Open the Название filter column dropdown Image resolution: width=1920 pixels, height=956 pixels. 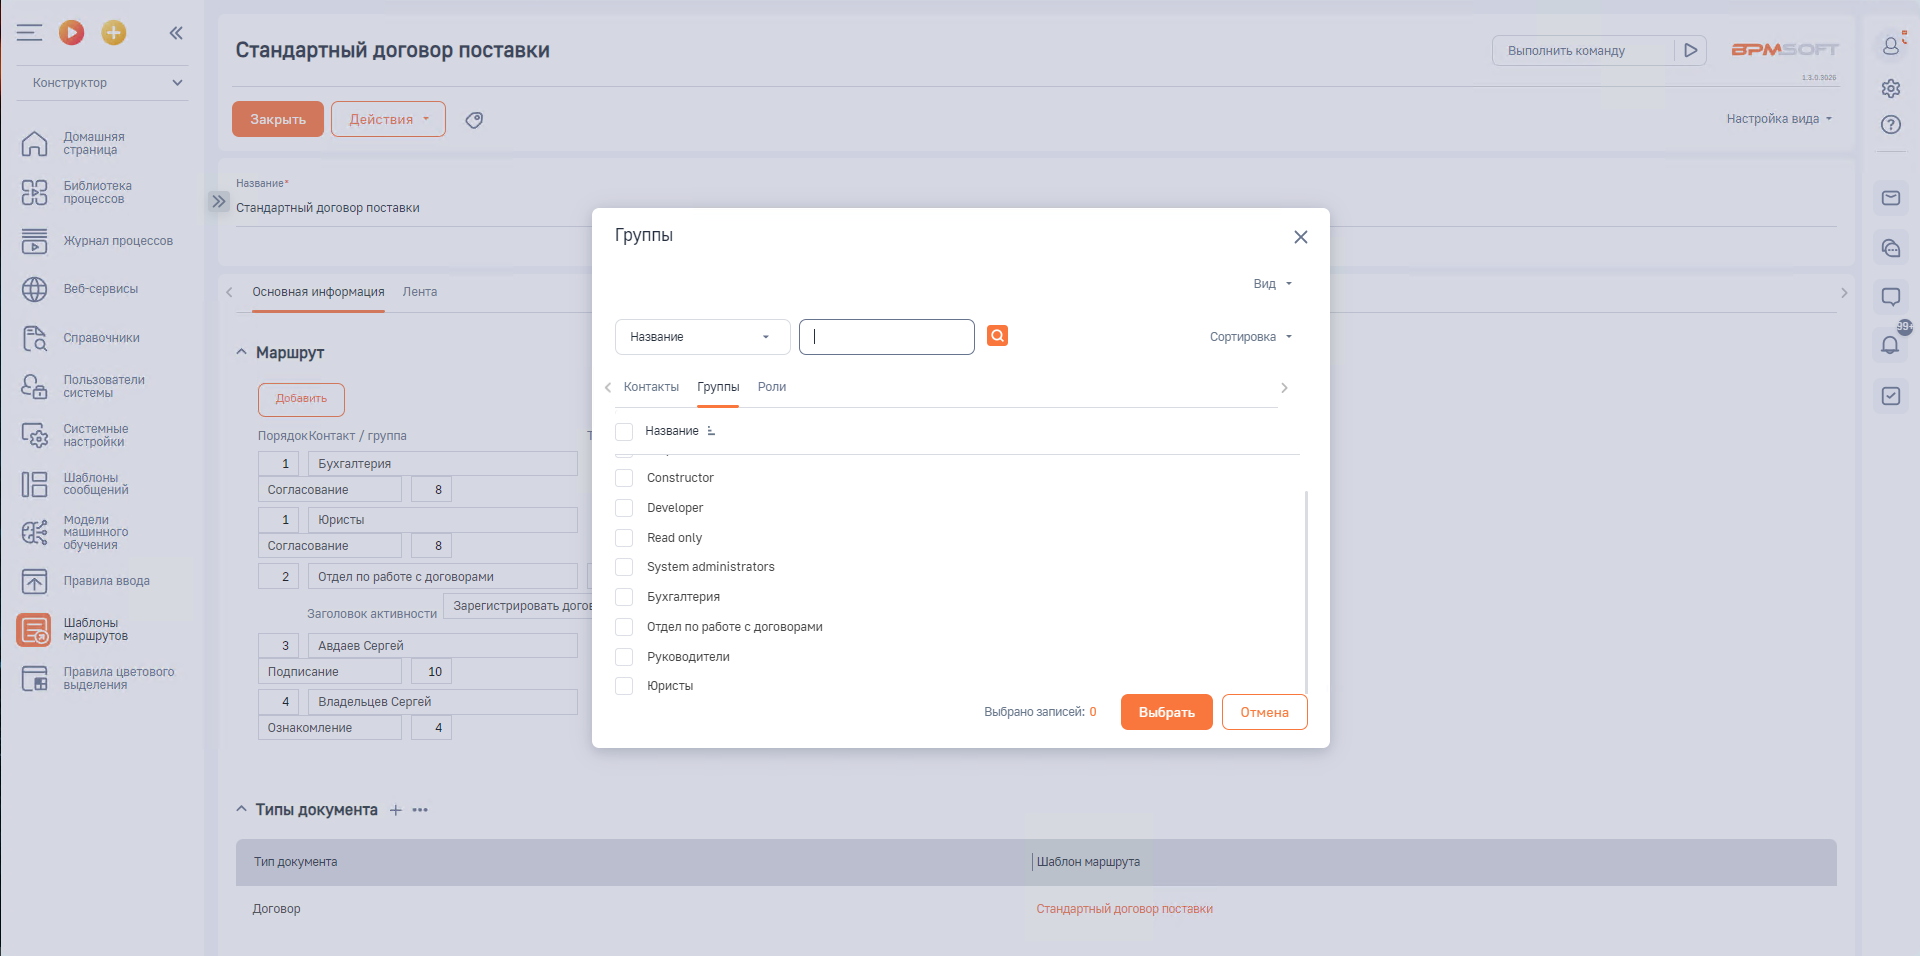click(x=702, y=337)
